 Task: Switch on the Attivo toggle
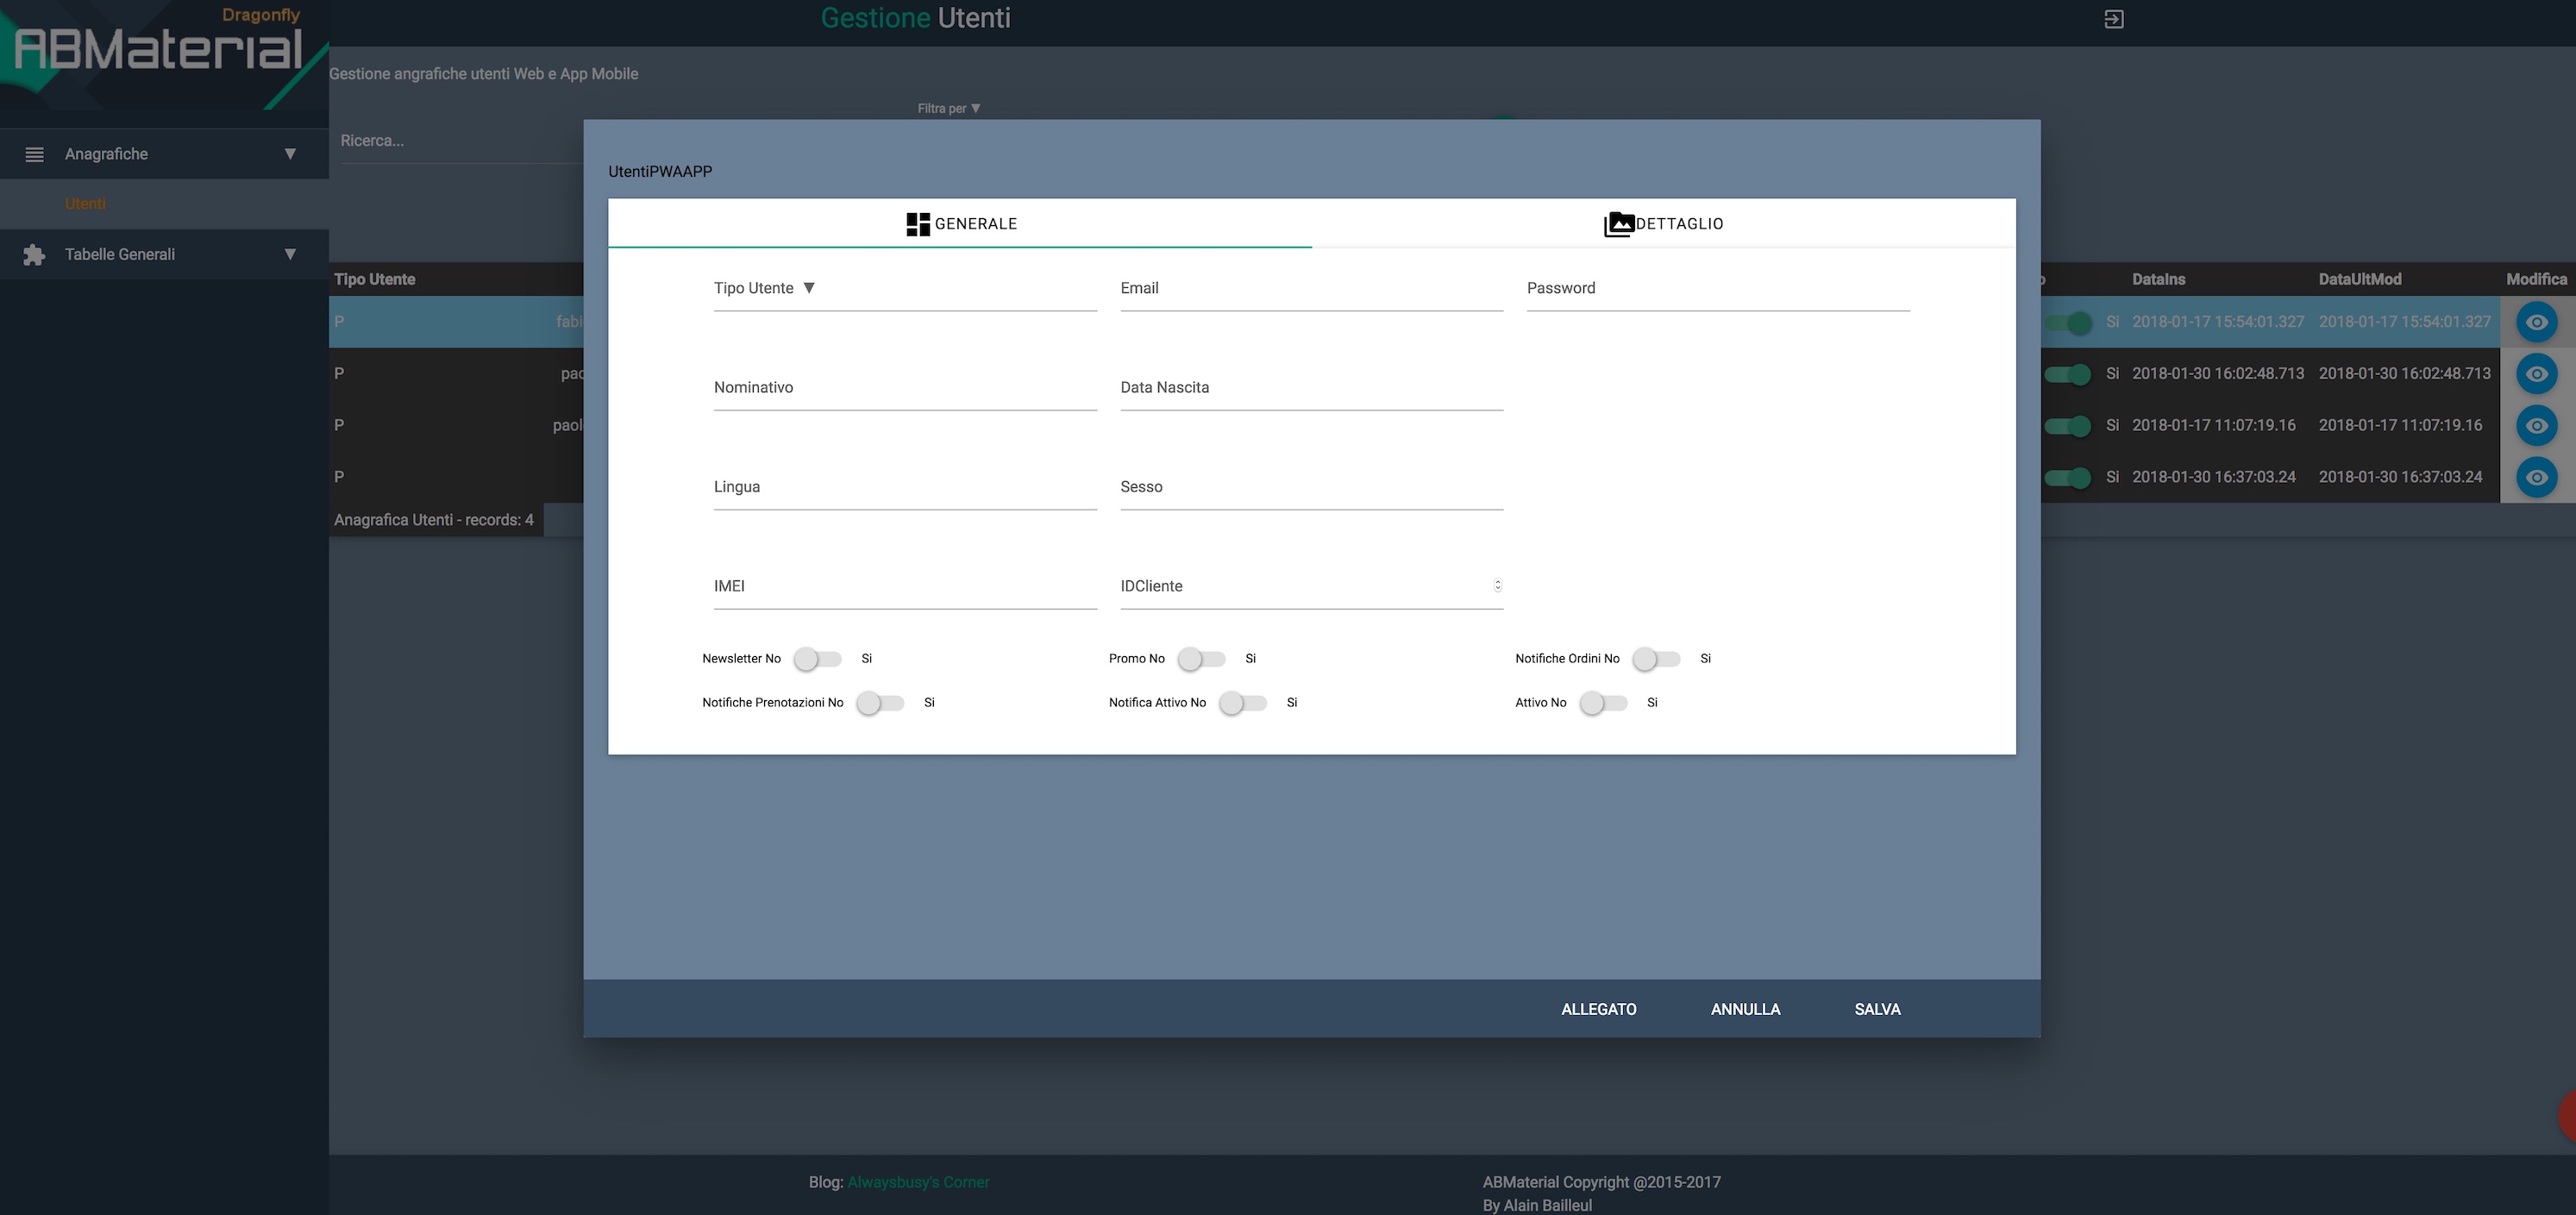[1603, 703]
